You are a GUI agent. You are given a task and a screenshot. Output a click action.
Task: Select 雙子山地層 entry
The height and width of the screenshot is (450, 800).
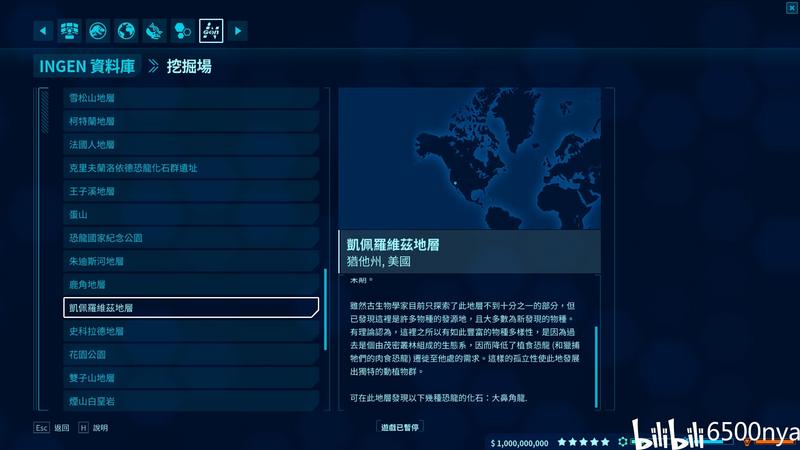[x=191, y=378]
